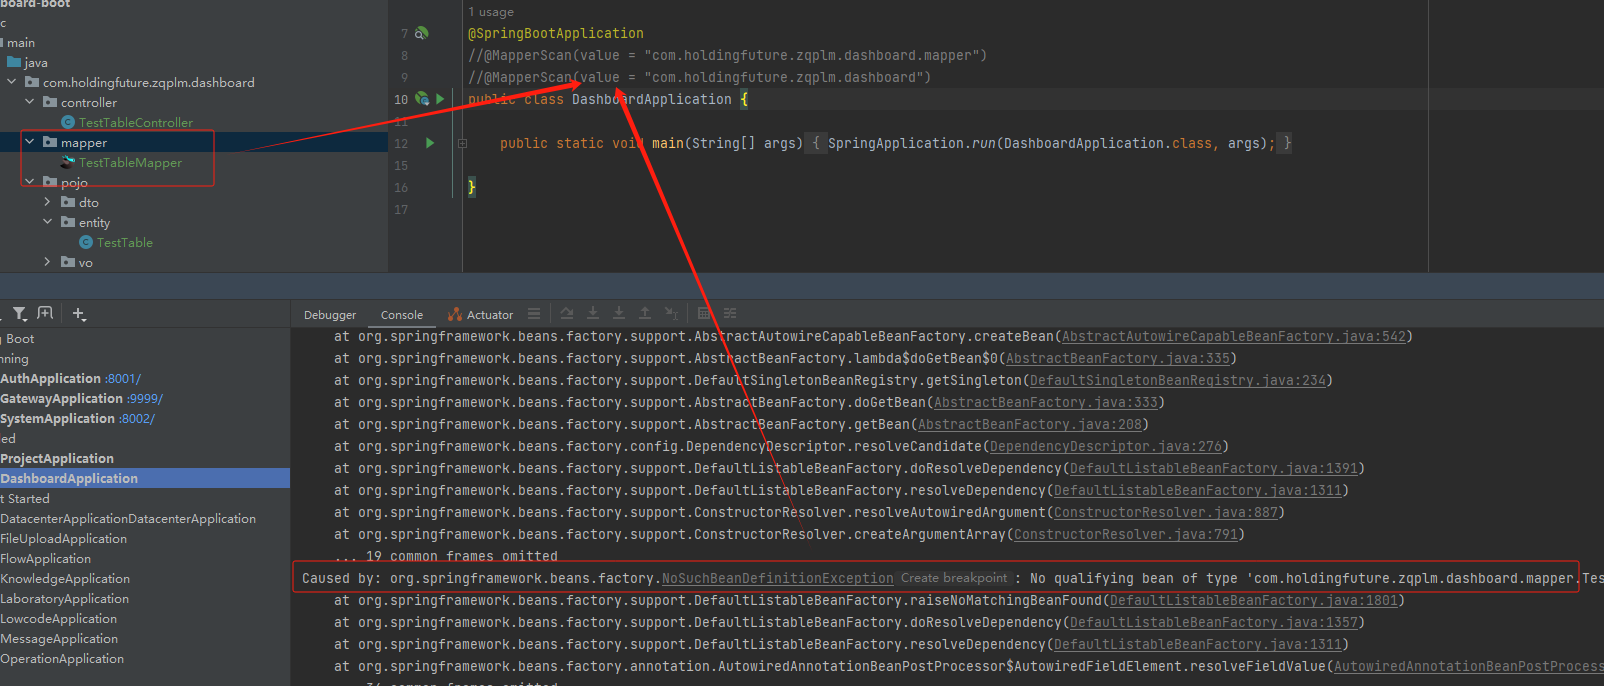Screen dimensions: 1604x686
Task: Collapse the mapper folder
Action: [29, 142]
